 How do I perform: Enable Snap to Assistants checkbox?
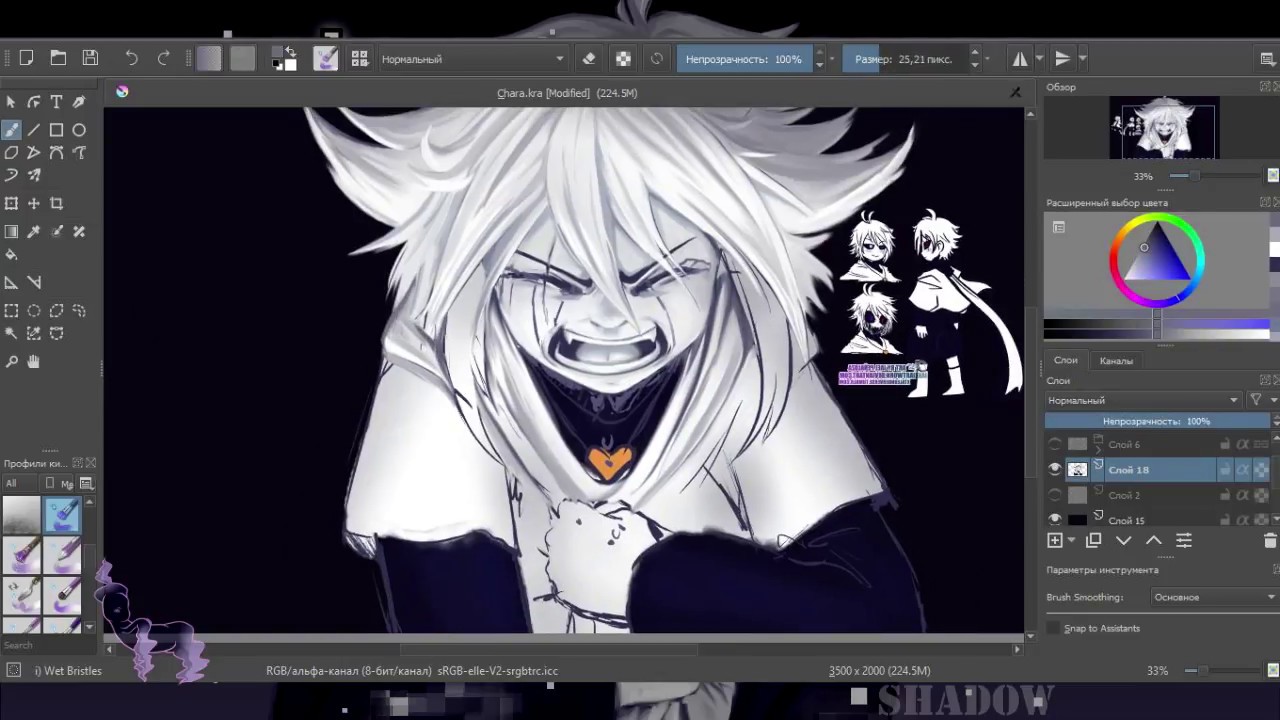coord(1053,628)
